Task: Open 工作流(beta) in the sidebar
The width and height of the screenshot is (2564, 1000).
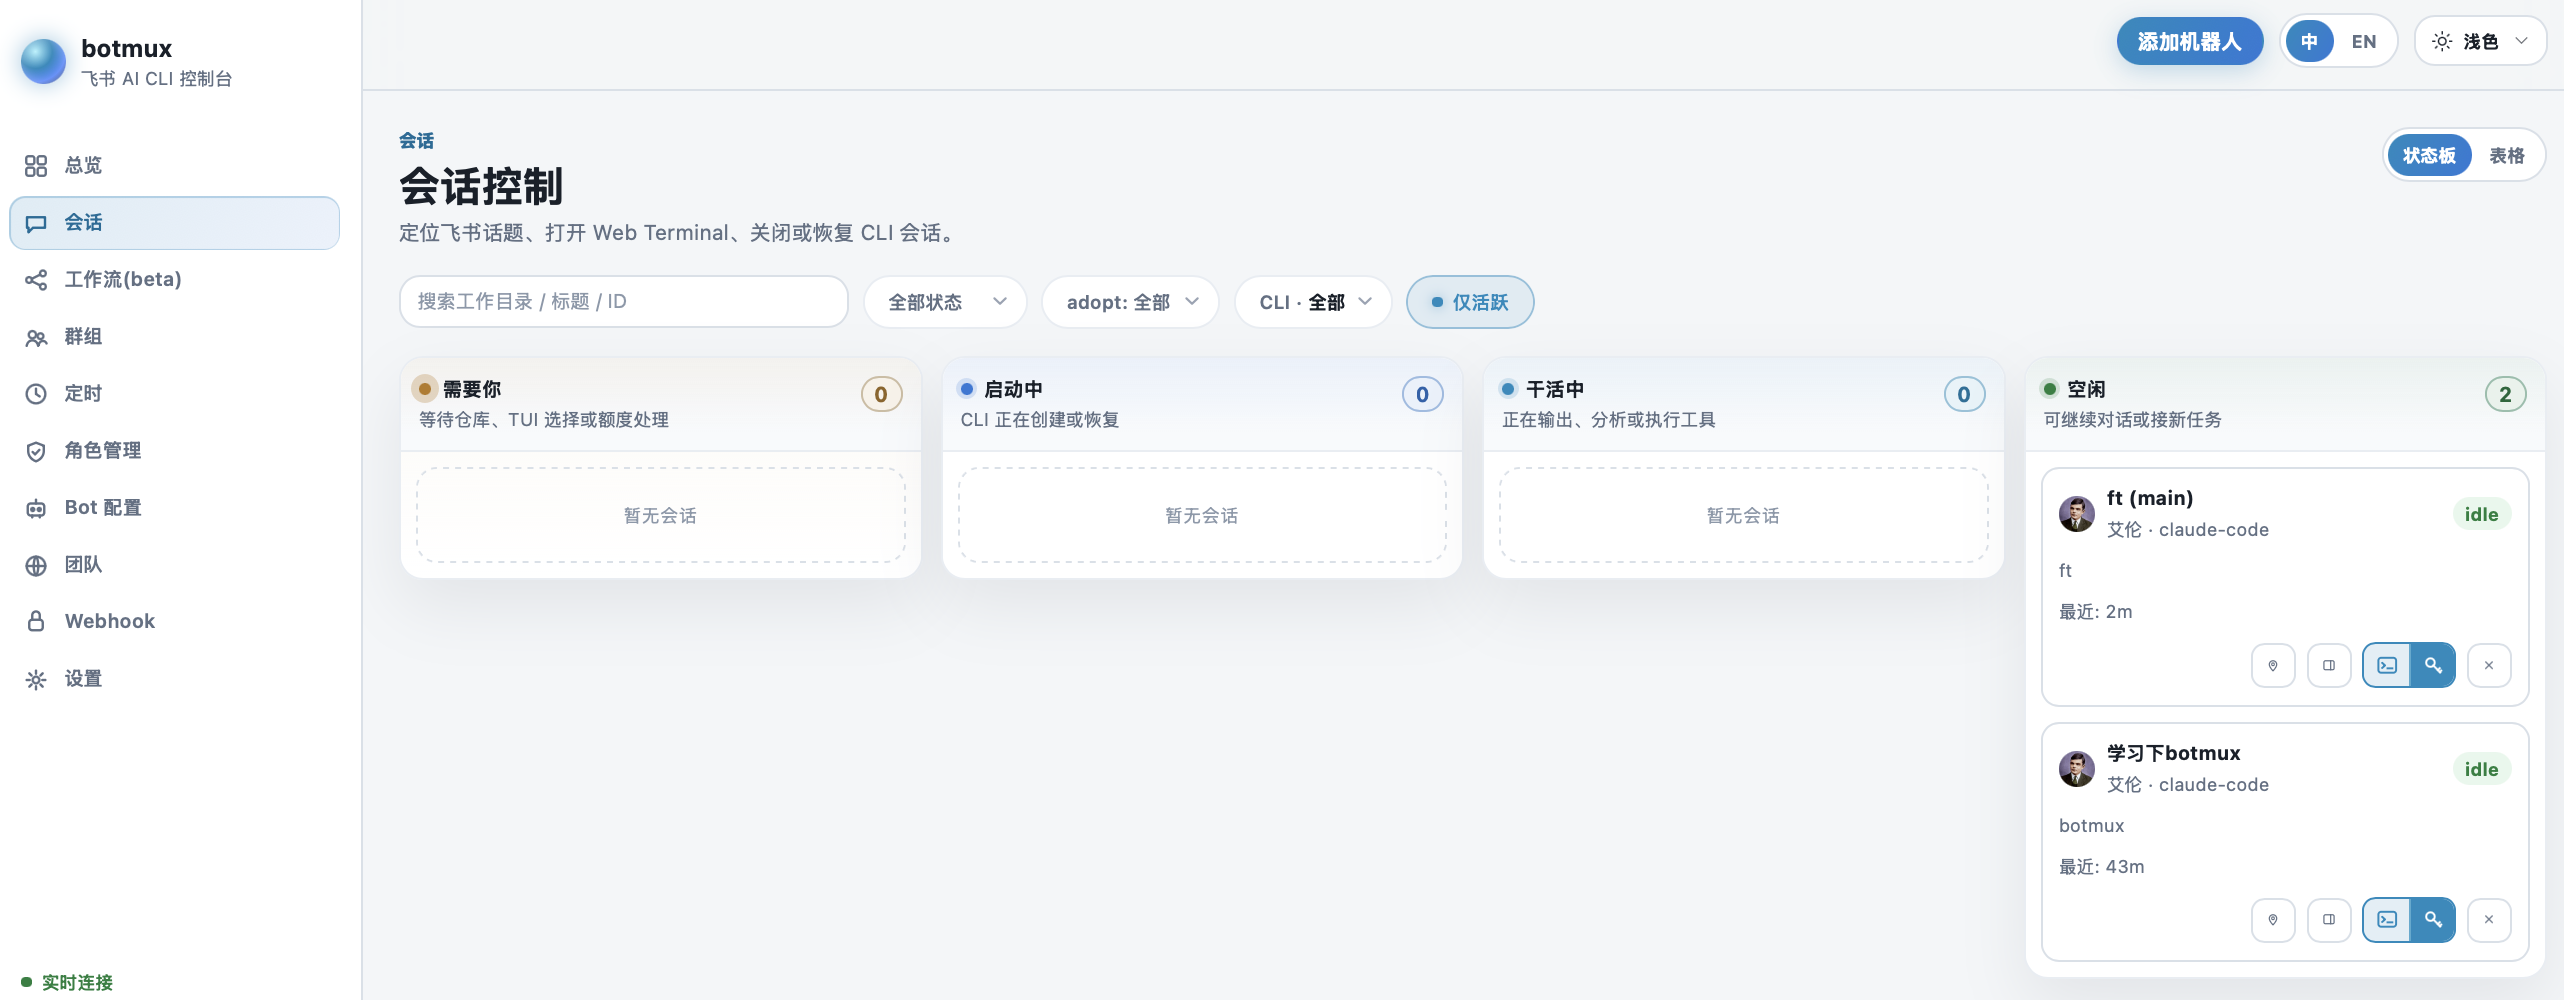Action: [x=175, y=280]
